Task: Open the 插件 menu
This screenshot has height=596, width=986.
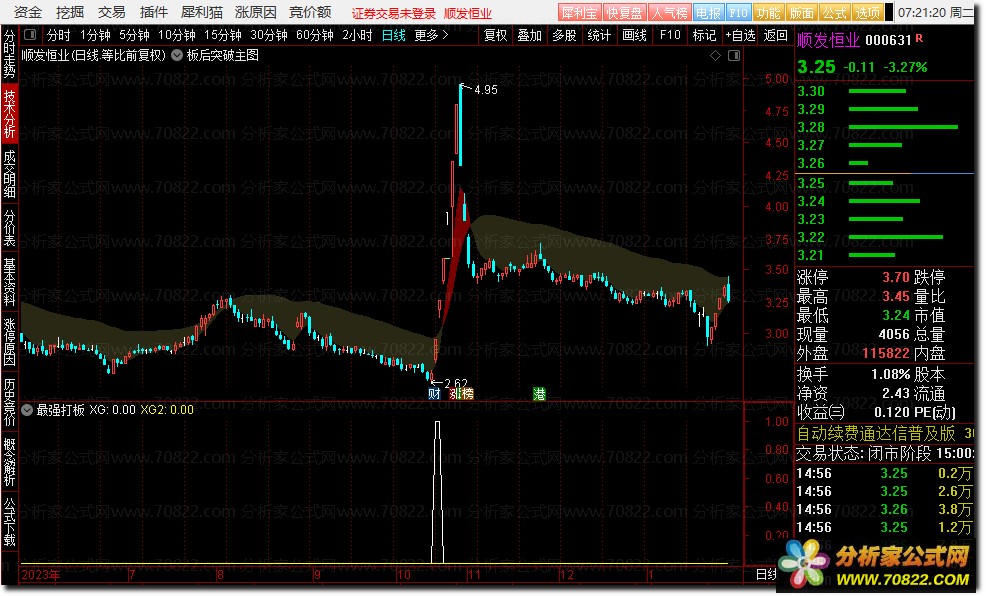Action: click(153, 12)
